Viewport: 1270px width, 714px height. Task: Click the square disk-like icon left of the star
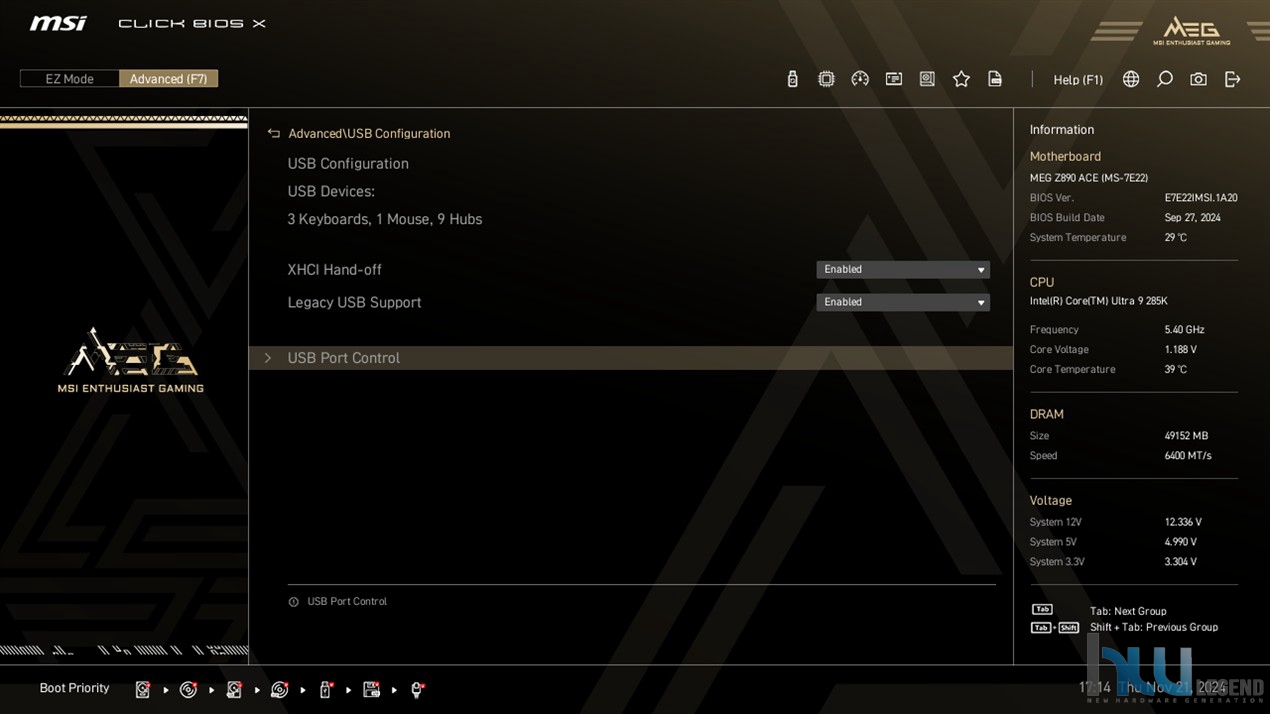[927, 79]
